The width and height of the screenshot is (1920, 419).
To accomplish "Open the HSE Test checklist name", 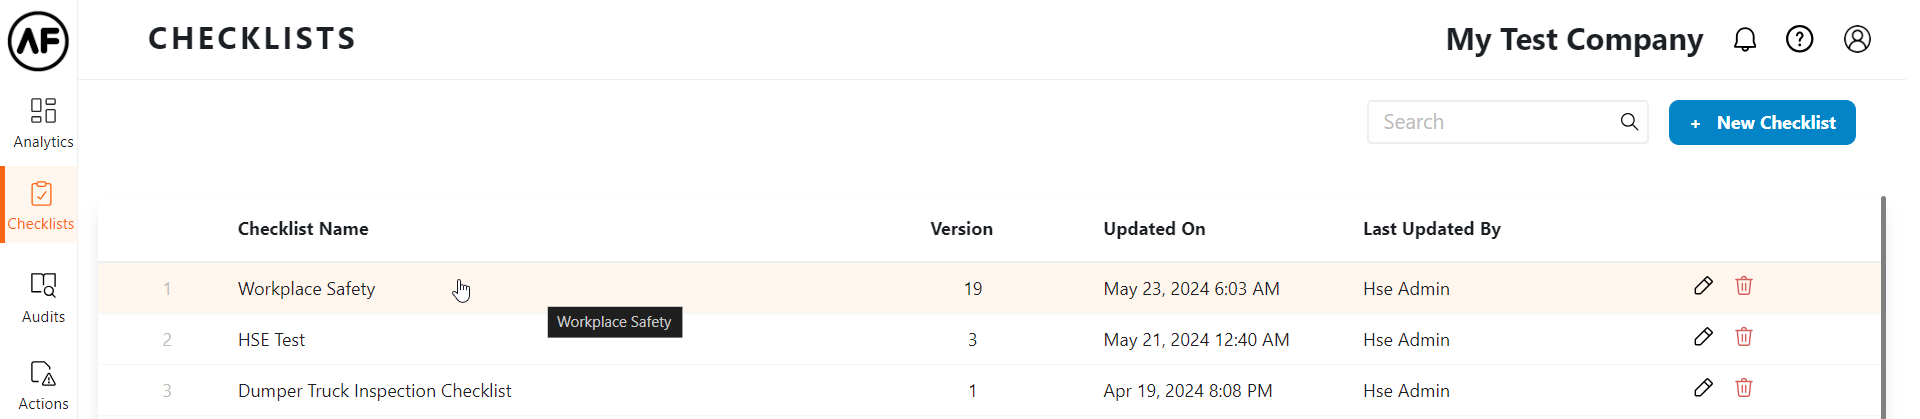I will tap(271, 340).
